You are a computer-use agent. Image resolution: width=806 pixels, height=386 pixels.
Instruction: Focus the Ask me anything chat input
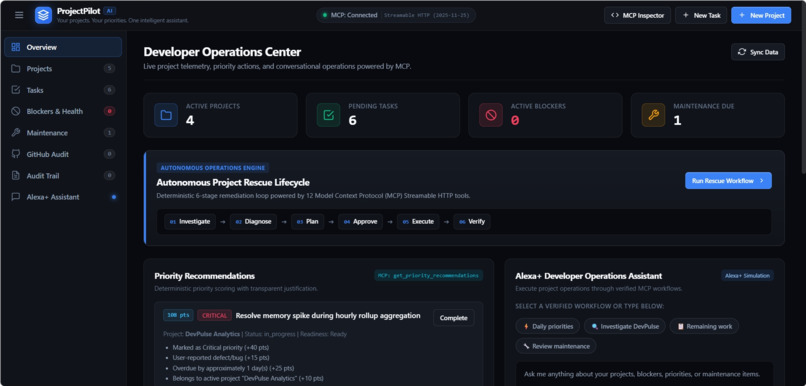point(645,374)
